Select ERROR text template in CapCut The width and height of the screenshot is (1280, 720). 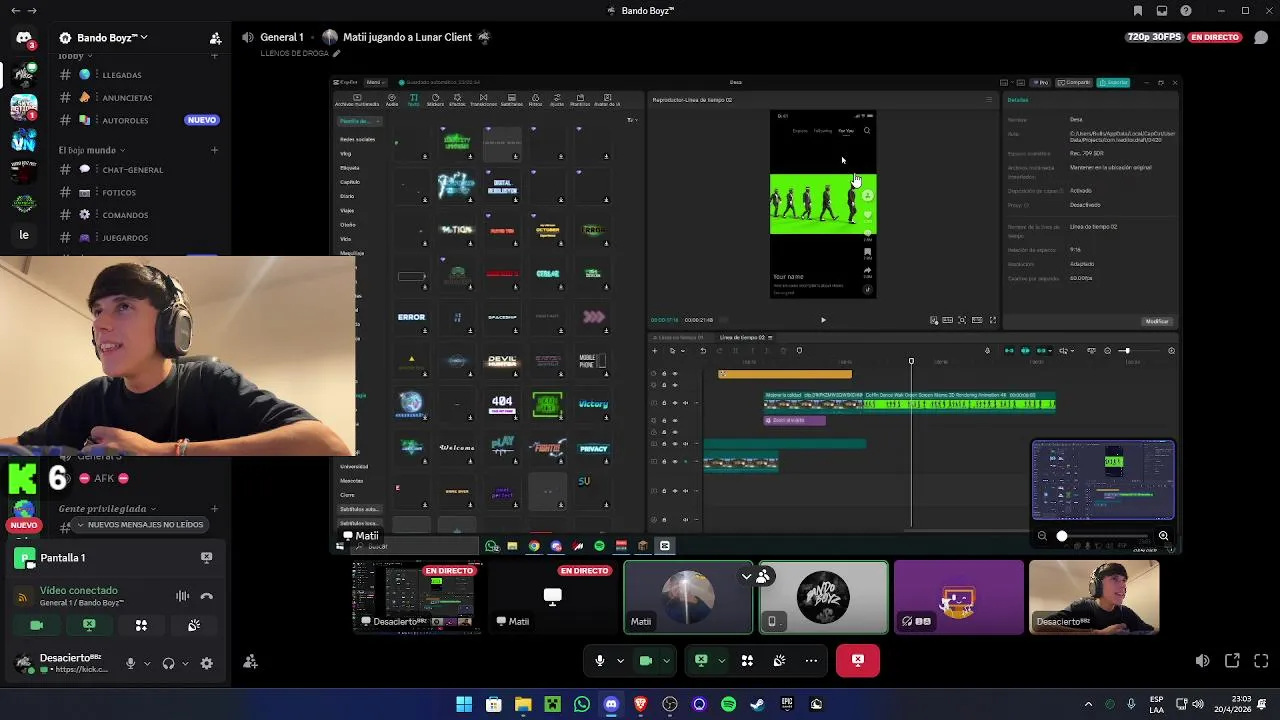(411, 317)
